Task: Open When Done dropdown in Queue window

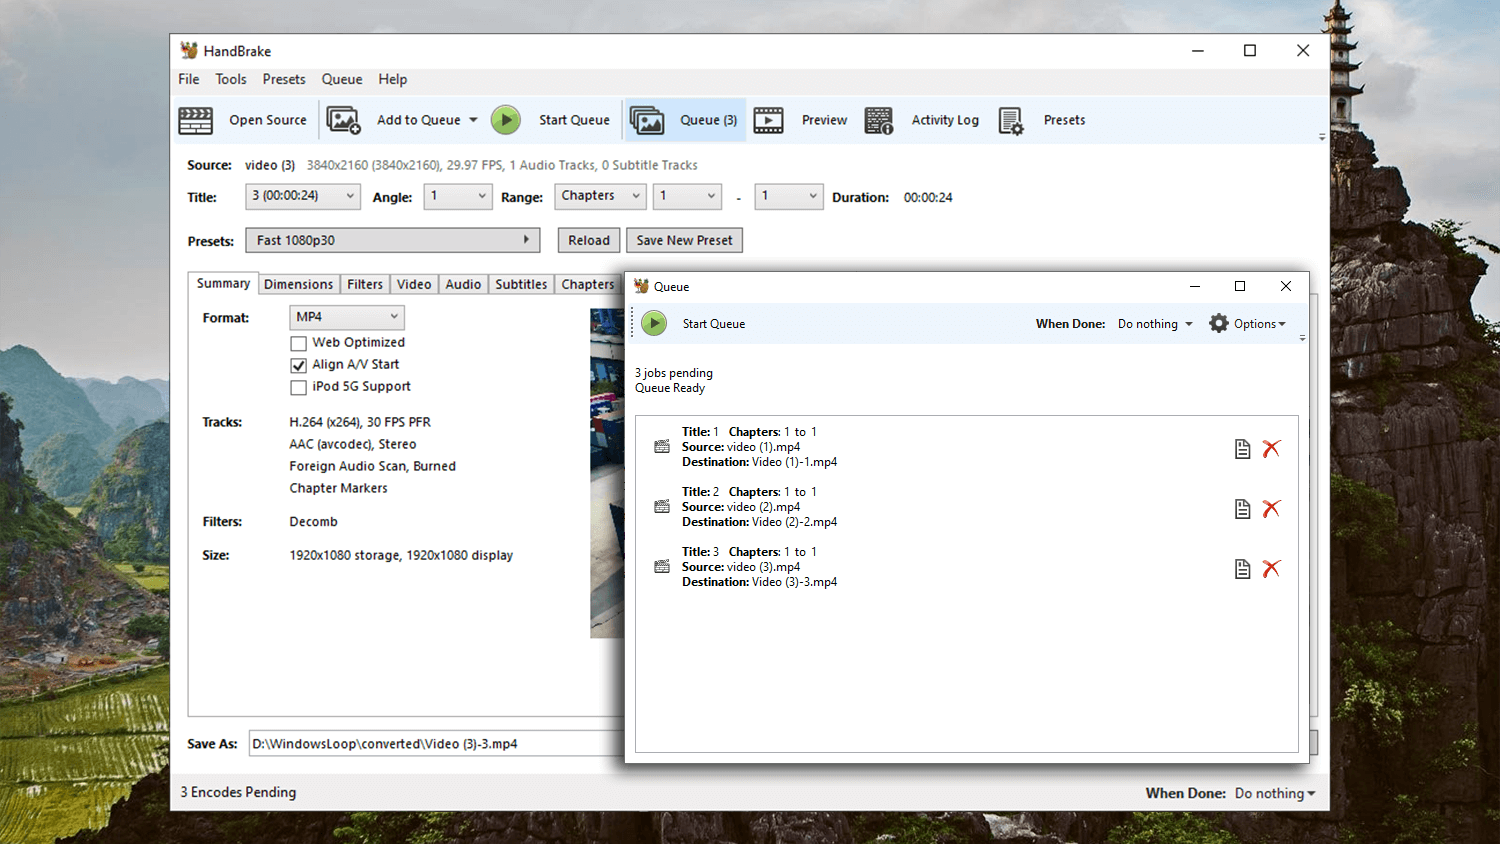Action: point(1155,324)
